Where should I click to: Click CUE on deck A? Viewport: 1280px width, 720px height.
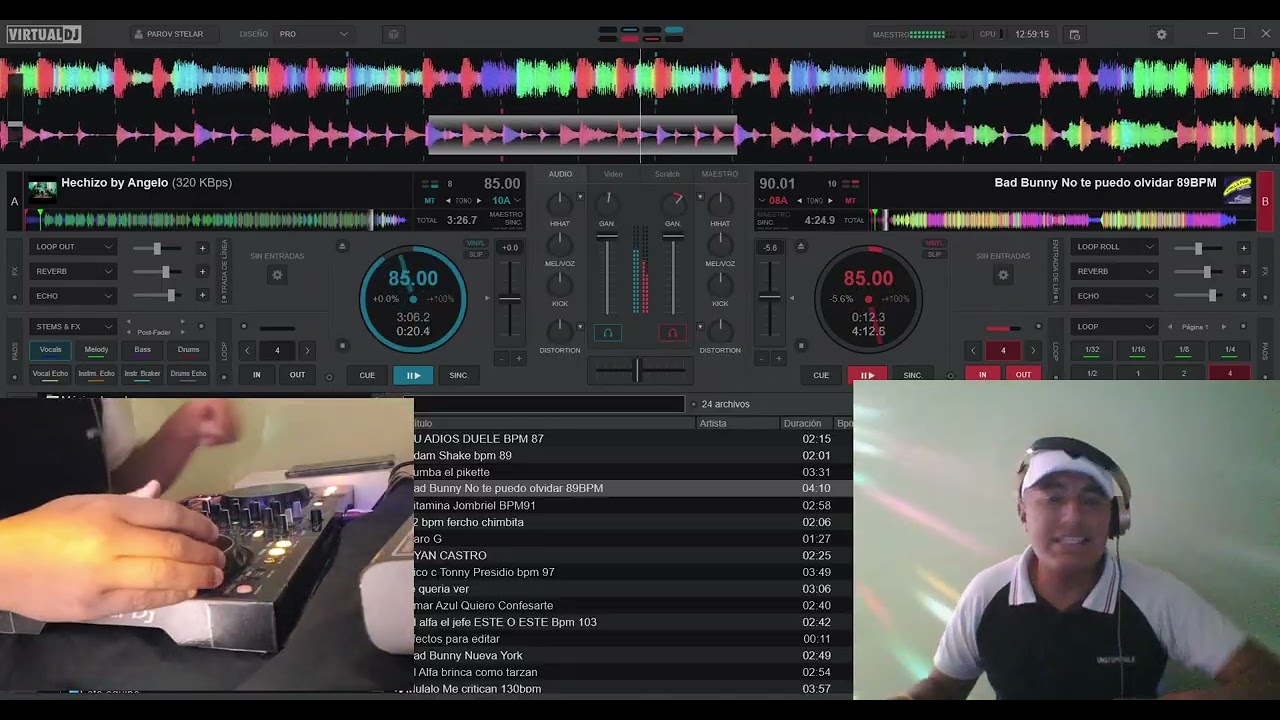(367, 375)
